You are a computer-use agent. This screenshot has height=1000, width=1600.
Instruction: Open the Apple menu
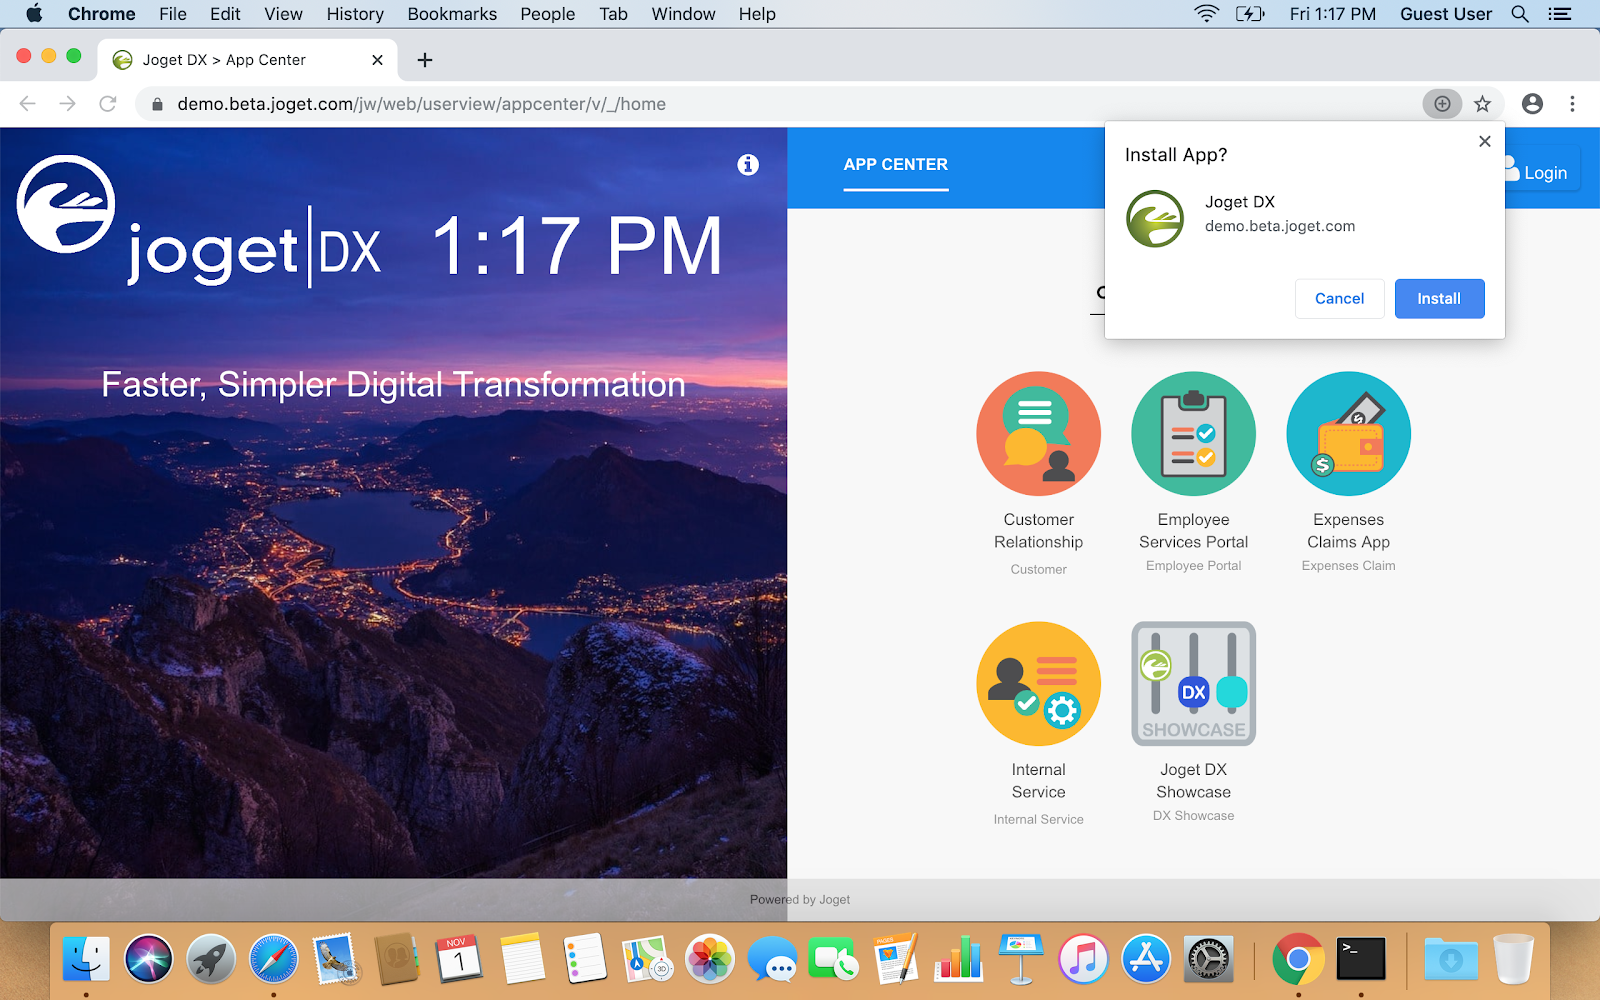34,14
